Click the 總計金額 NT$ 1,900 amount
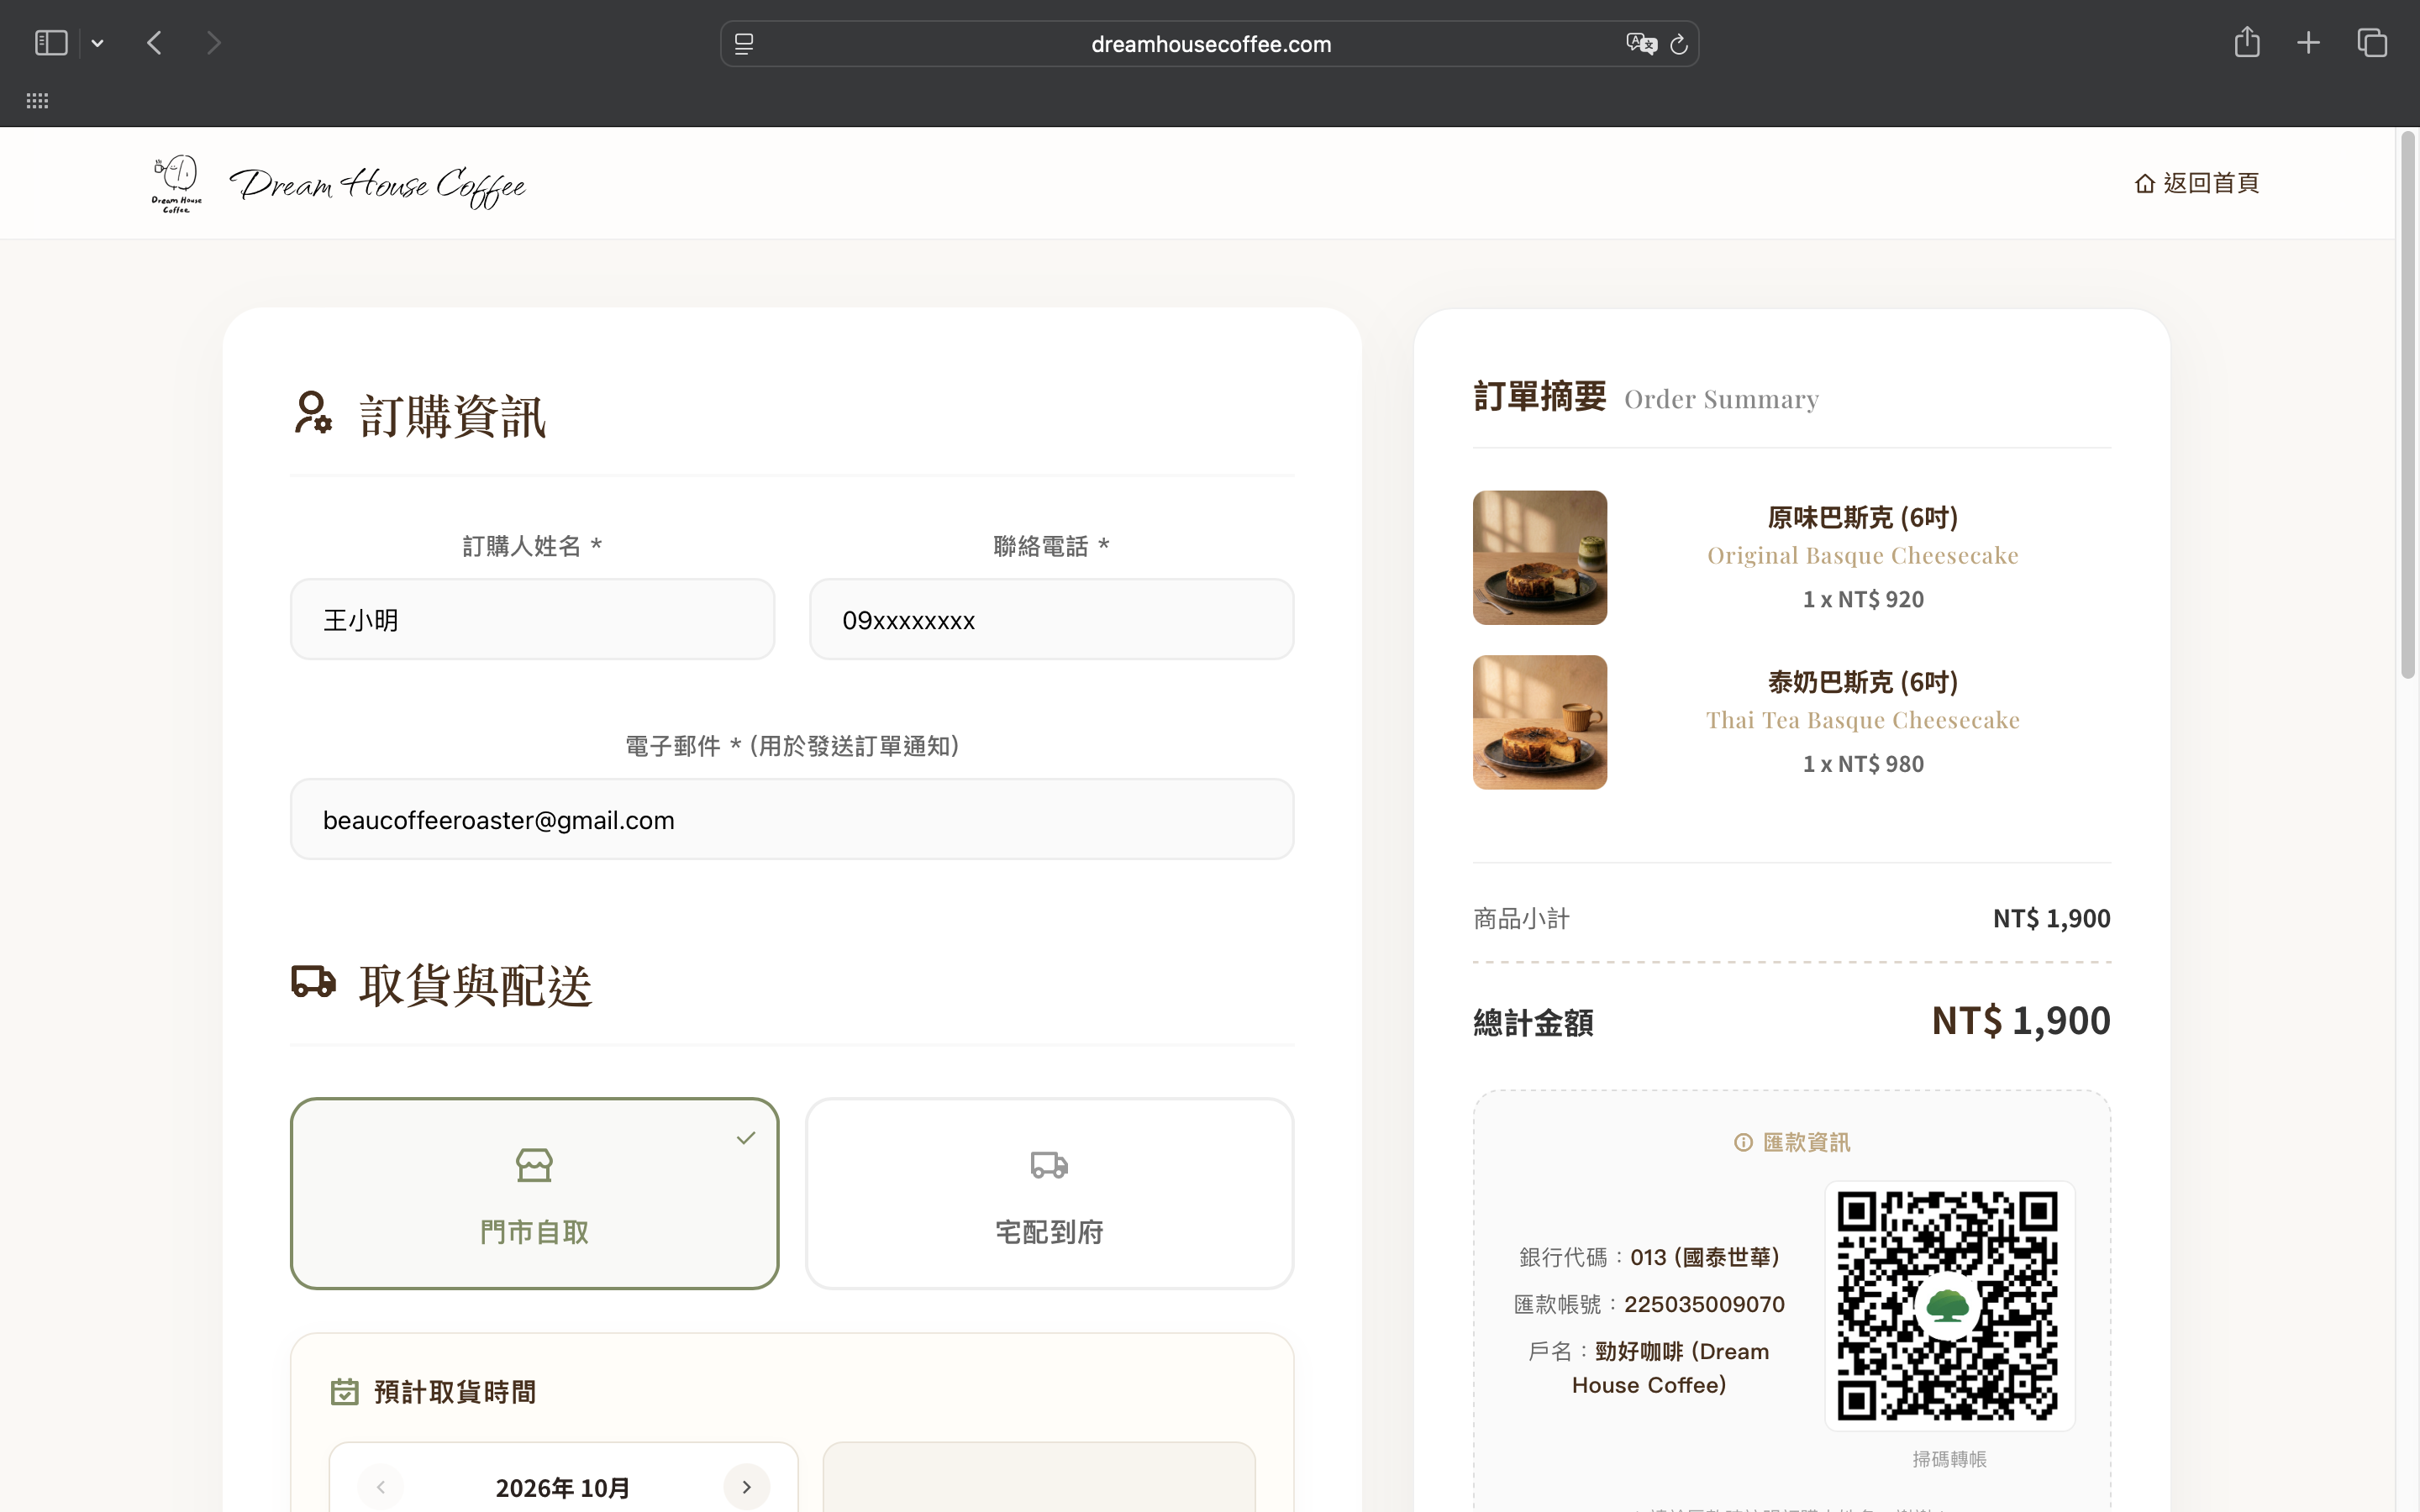The image size is (2420, 1512). [x=2021, y=1021]
